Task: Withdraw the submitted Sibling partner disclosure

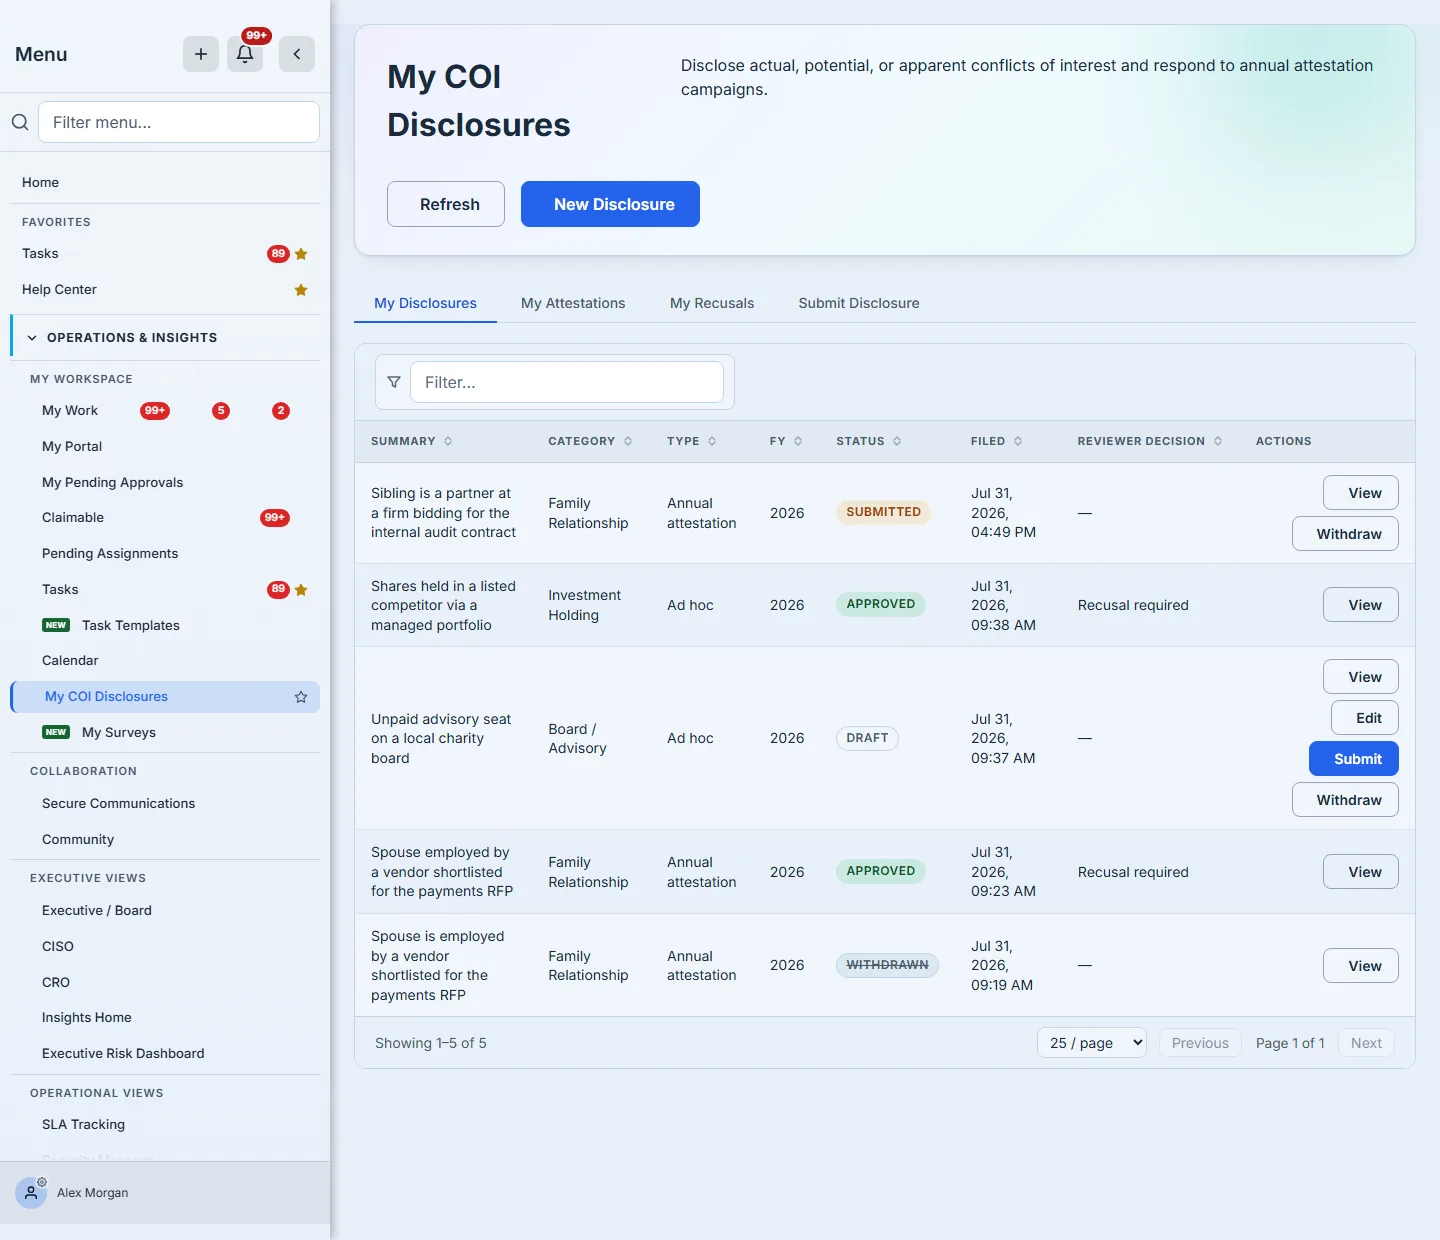Action: click(1345, 534)
